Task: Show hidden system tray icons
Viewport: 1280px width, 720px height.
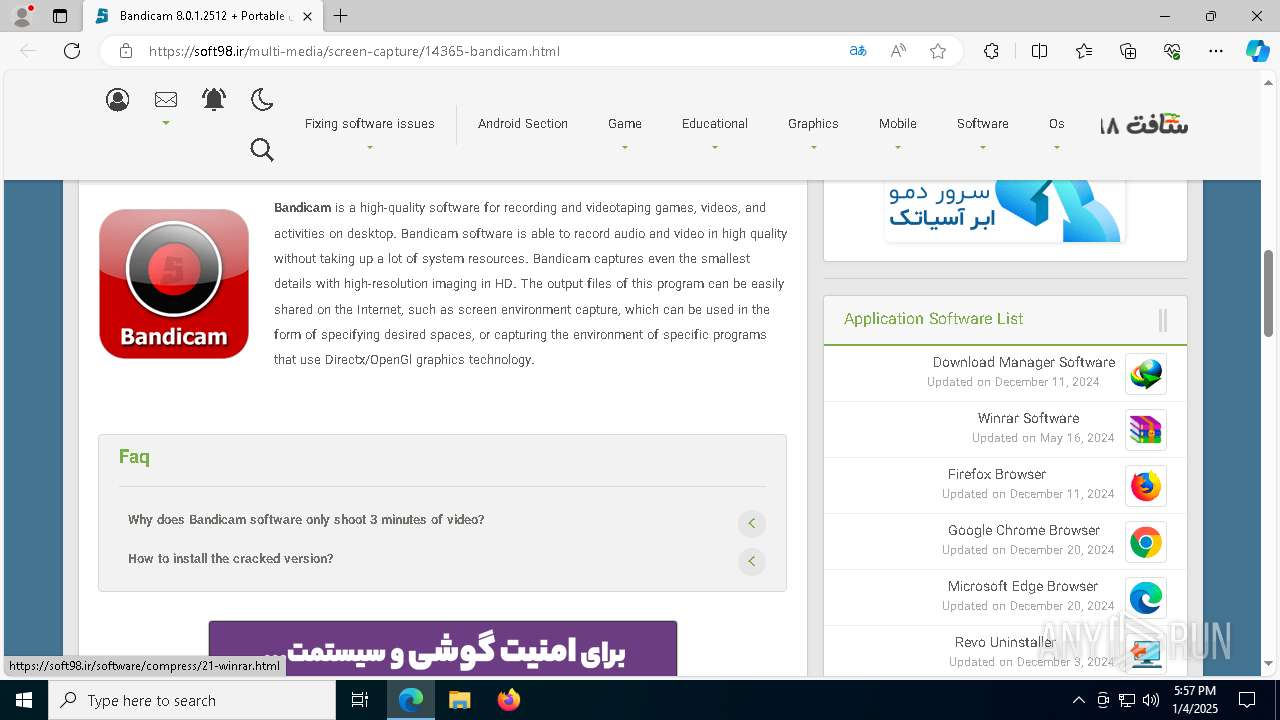Action: coord(1078,700)
